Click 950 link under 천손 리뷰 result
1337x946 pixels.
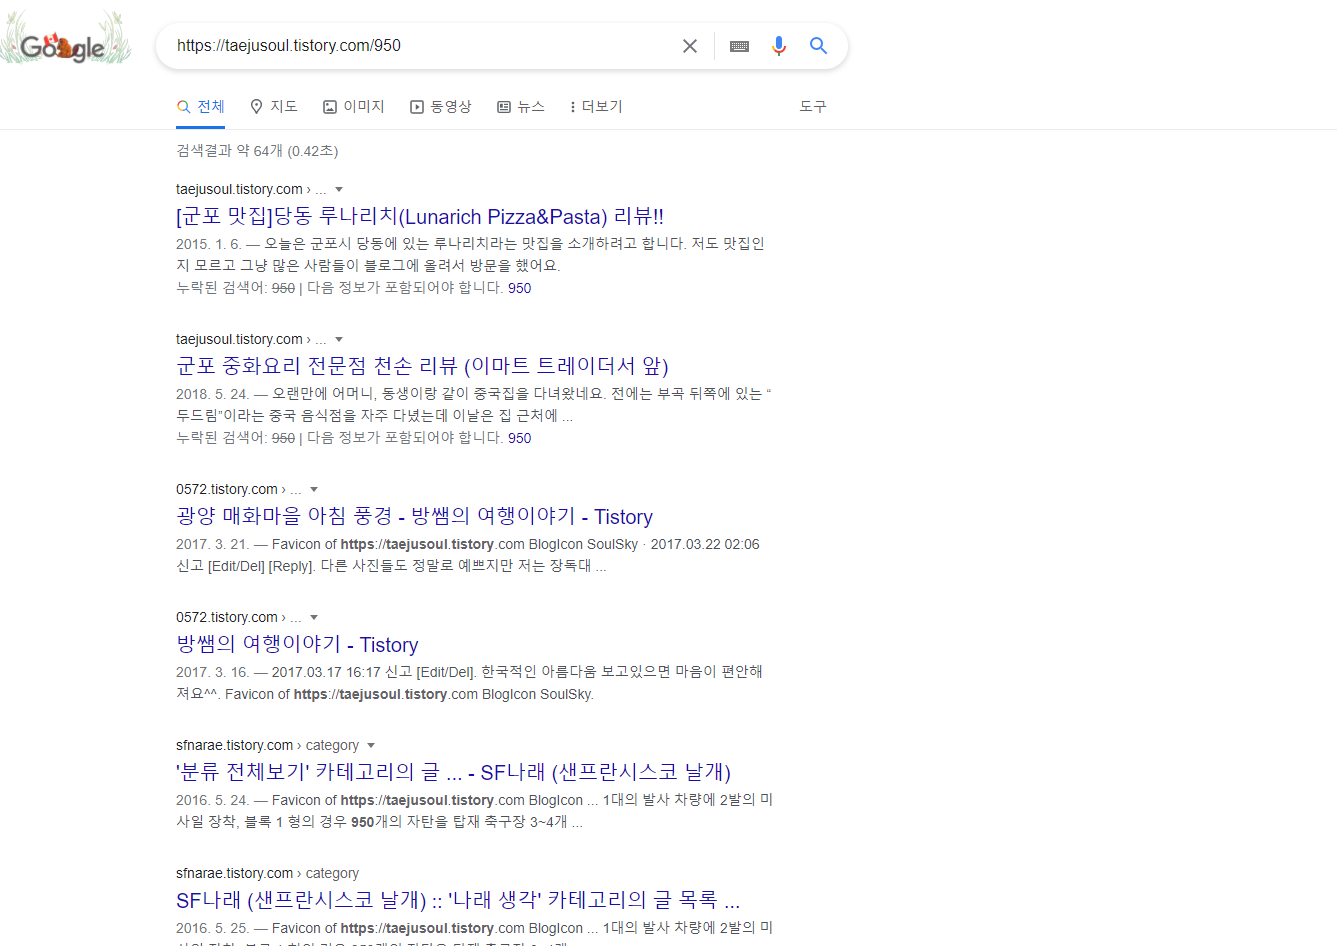click(520, 438)
